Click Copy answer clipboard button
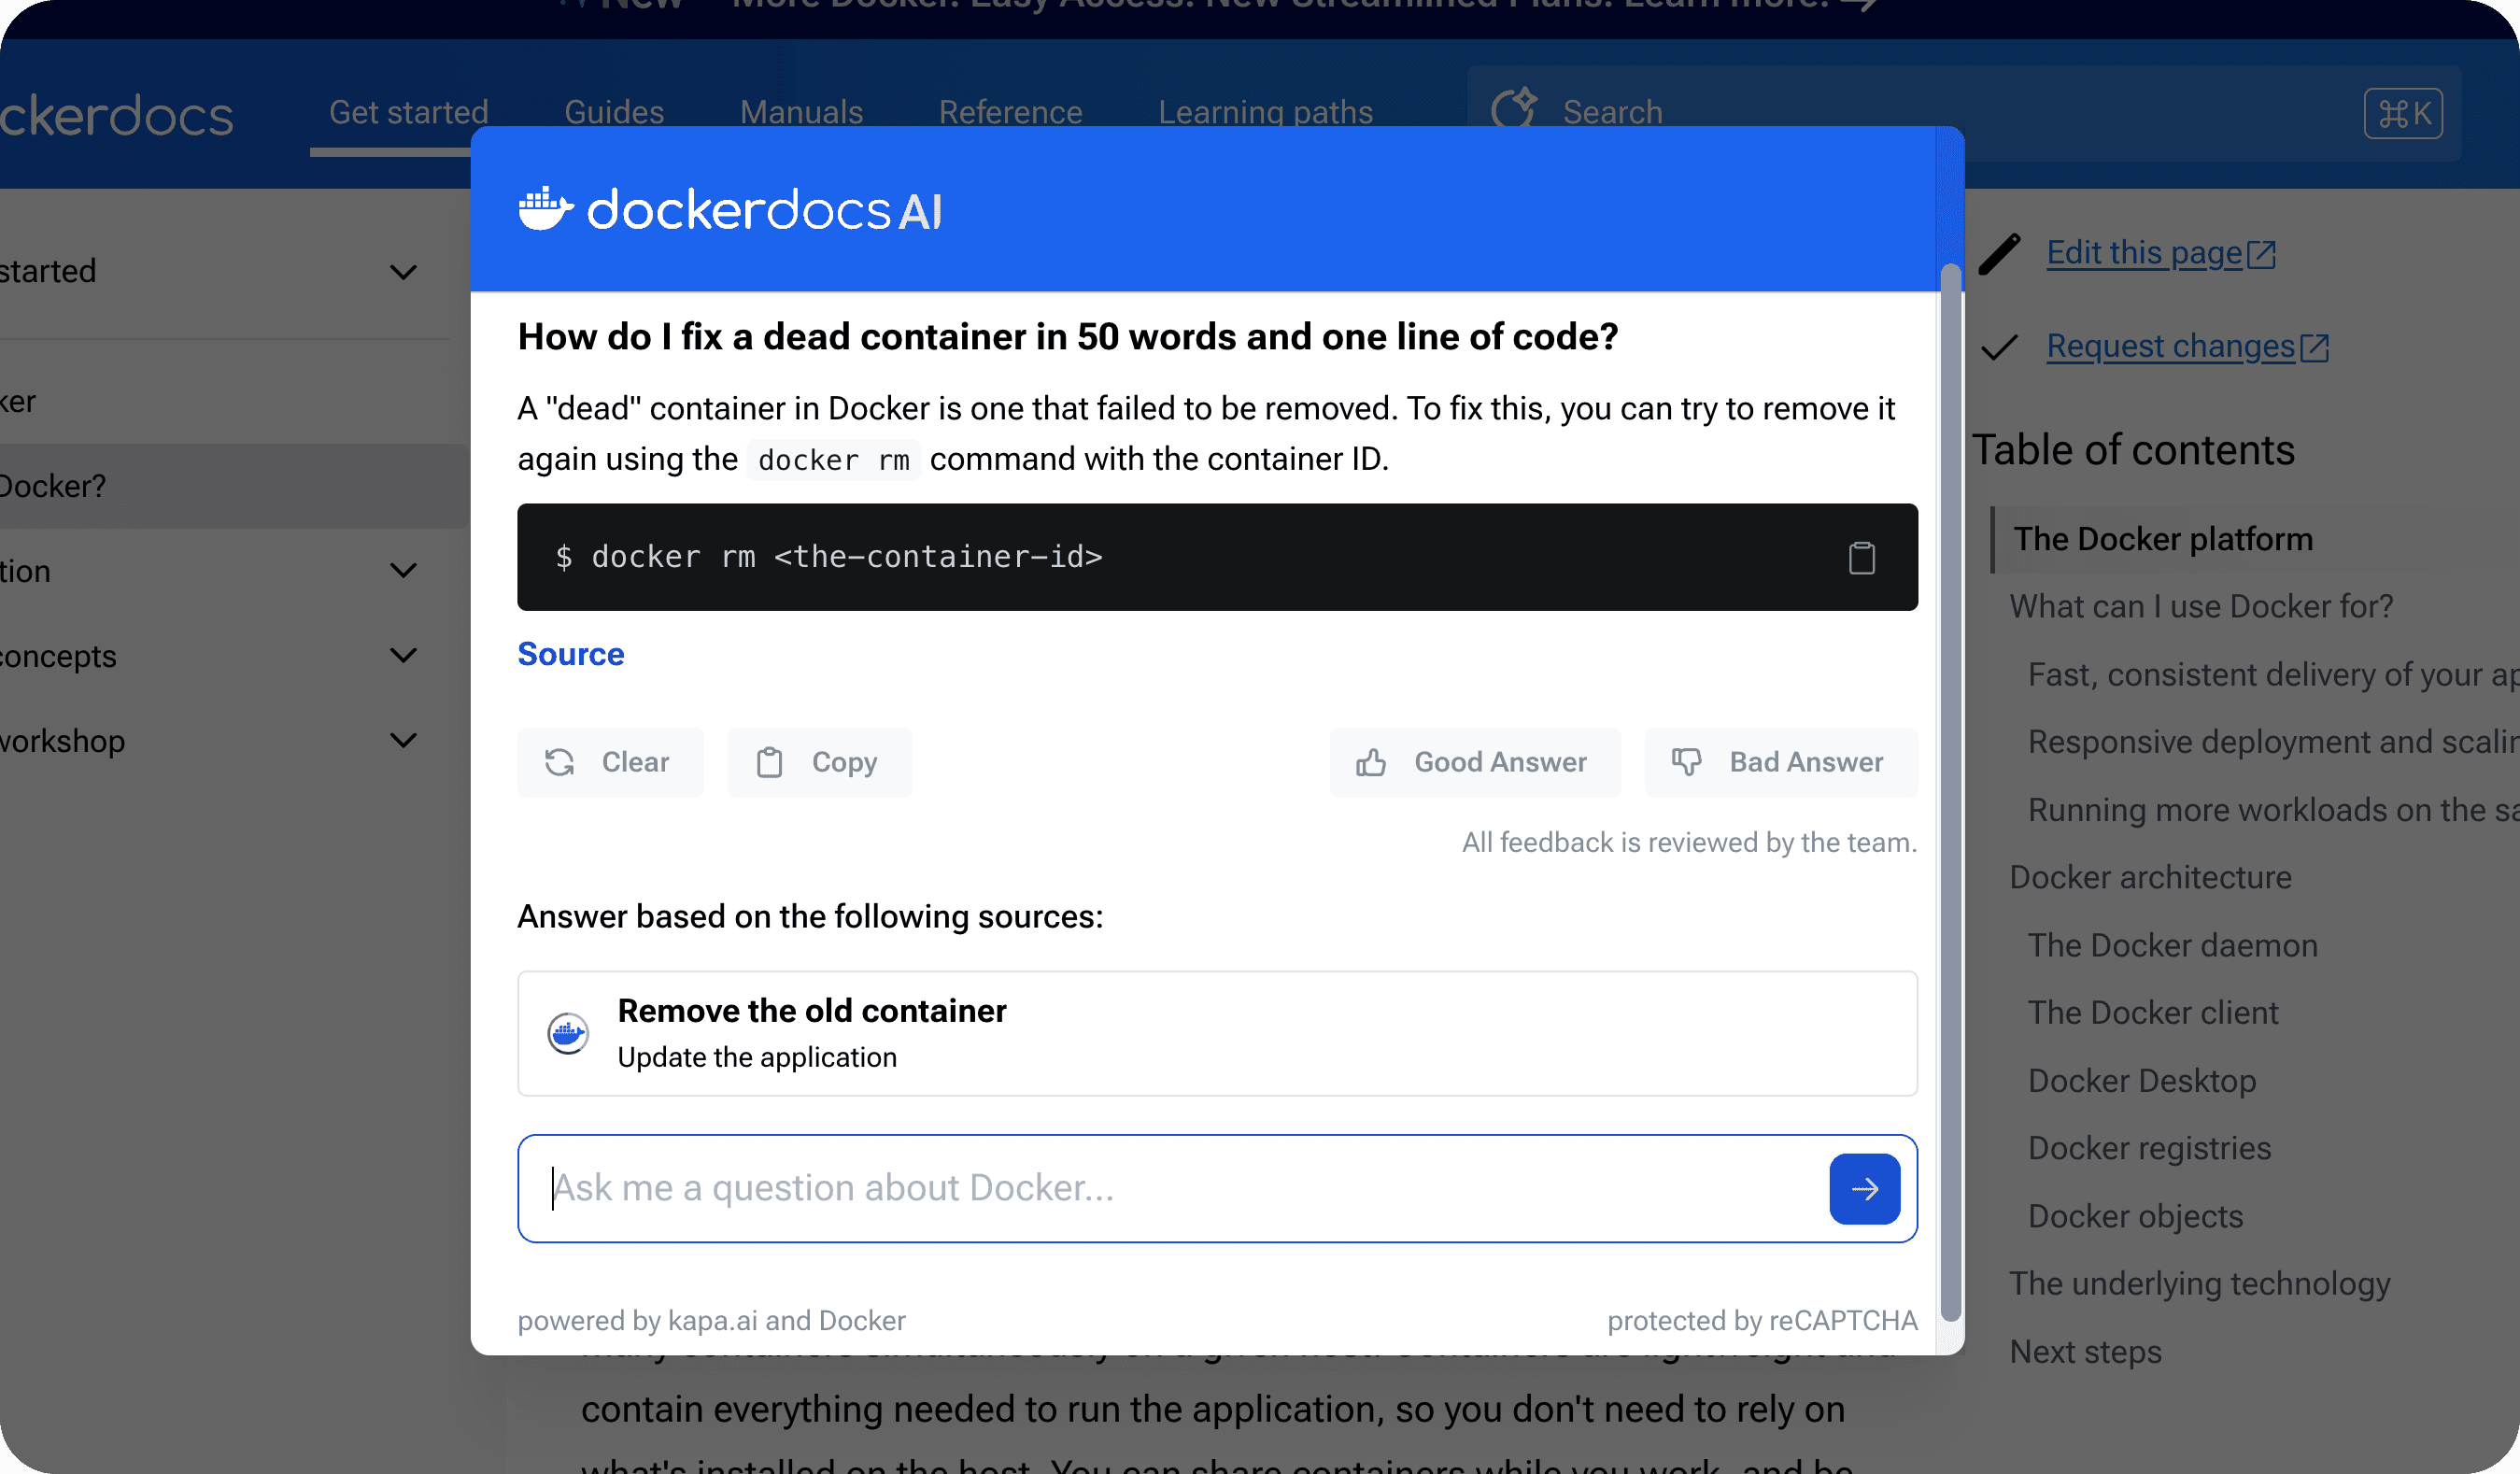 (819, 762)
